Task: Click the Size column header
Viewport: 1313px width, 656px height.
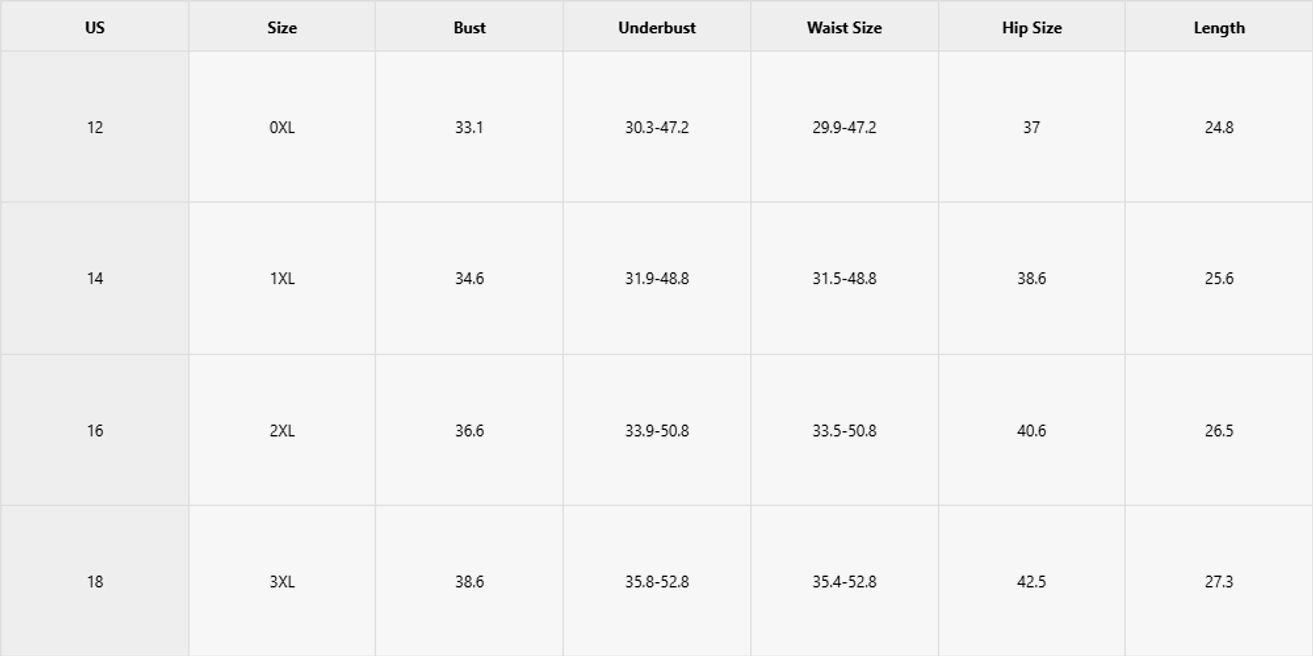Action: click(282, 28)
